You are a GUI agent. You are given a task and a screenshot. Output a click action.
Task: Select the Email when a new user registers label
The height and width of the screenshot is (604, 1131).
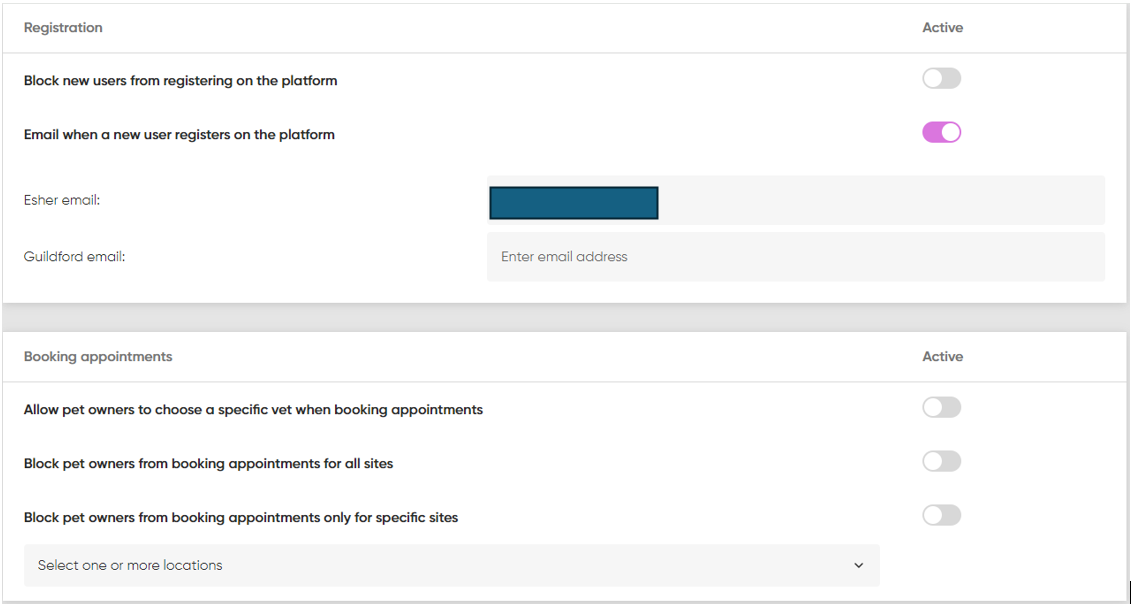(x=179, y=134)
